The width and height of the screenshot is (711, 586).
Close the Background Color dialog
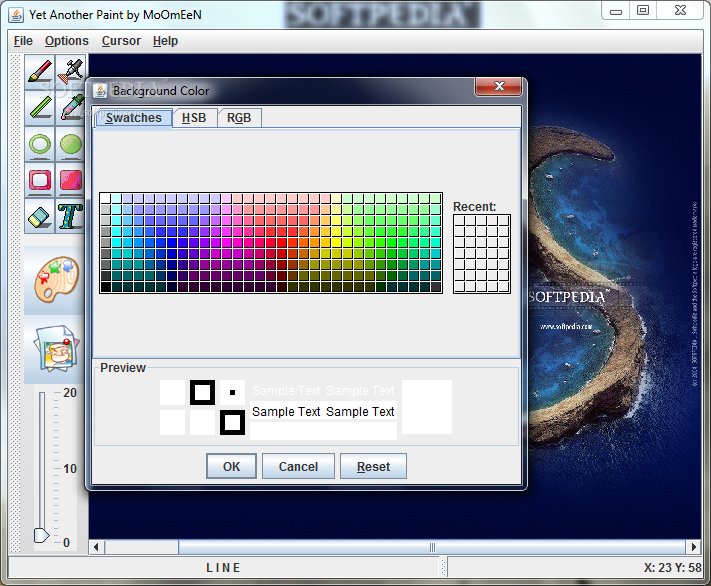tap(498, 86)
